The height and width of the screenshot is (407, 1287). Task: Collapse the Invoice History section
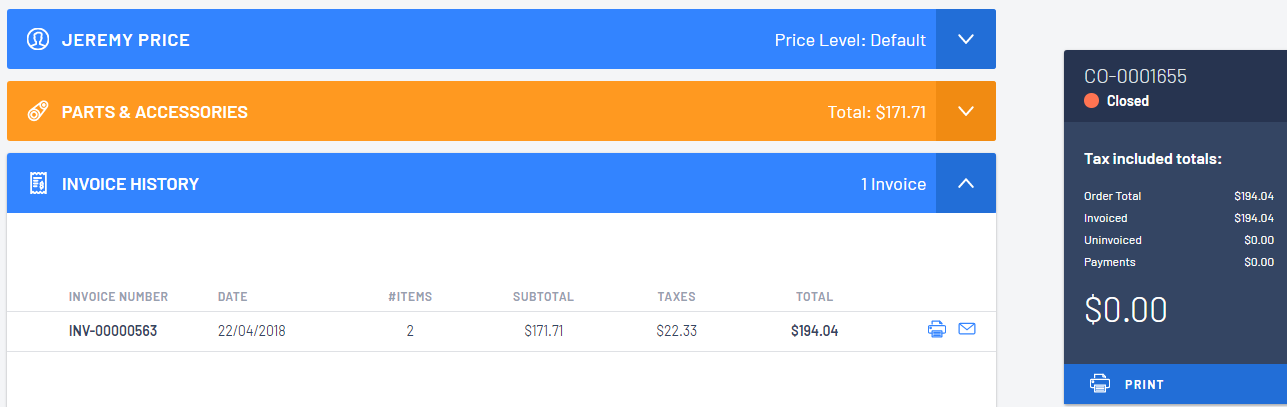966,183
